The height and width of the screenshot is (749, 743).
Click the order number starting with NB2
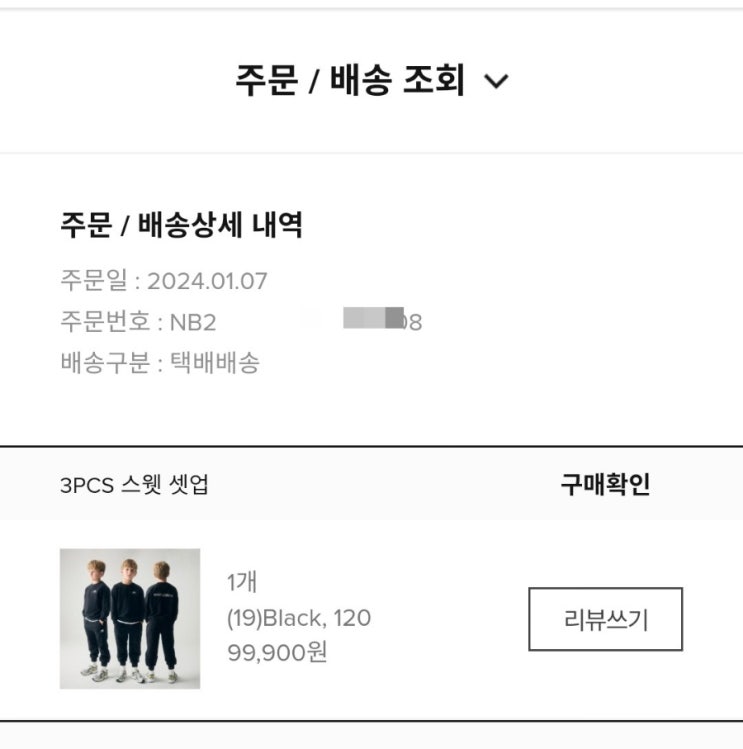click(189, 322)
